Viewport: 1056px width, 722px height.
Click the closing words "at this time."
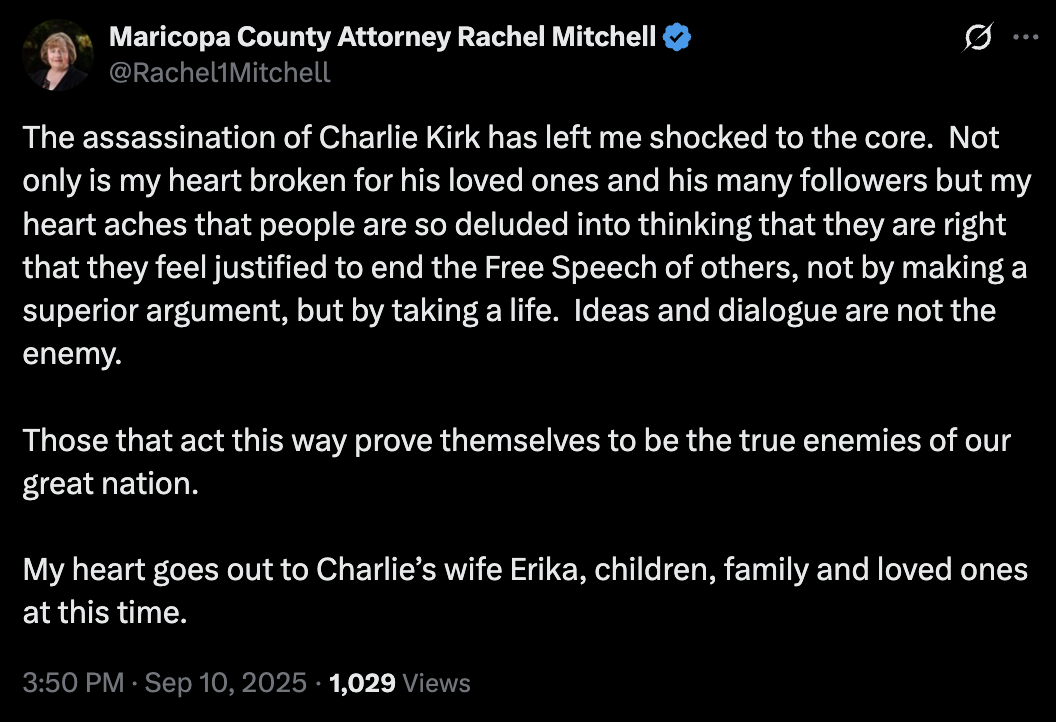(105, 612)
